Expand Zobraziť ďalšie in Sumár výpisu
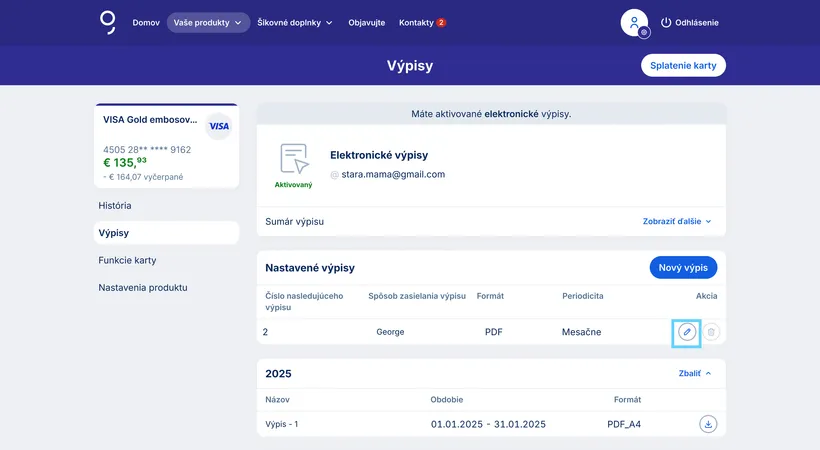Screen dimensions: 820x450 [677, 221]
